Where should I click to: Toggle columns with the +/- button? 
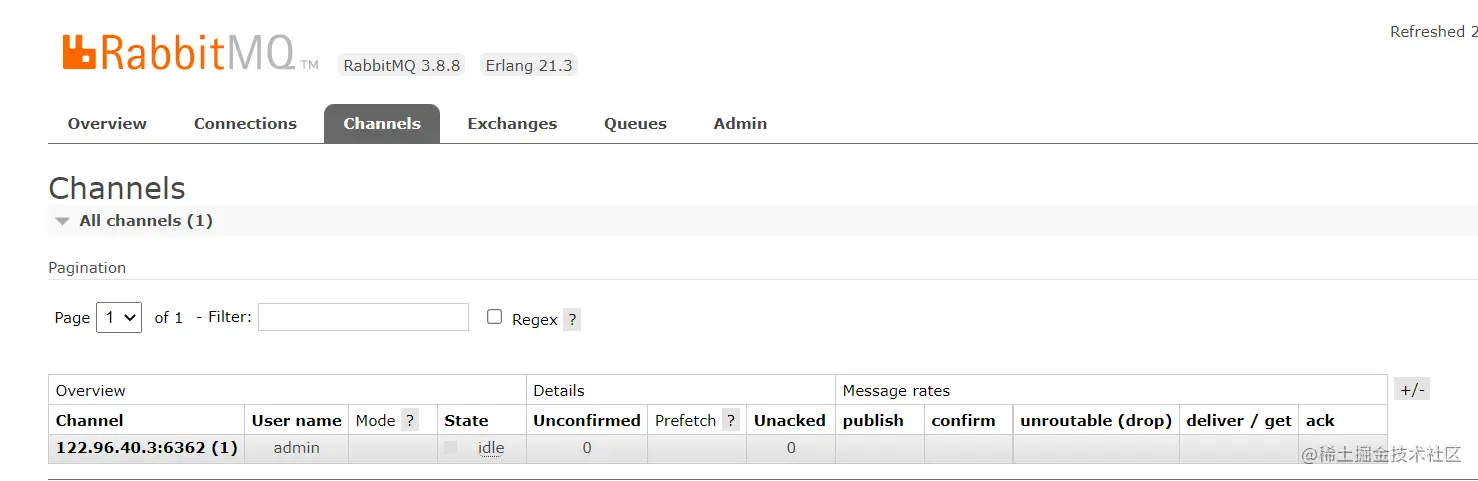pyautogui.click(x=1412, y=390)
